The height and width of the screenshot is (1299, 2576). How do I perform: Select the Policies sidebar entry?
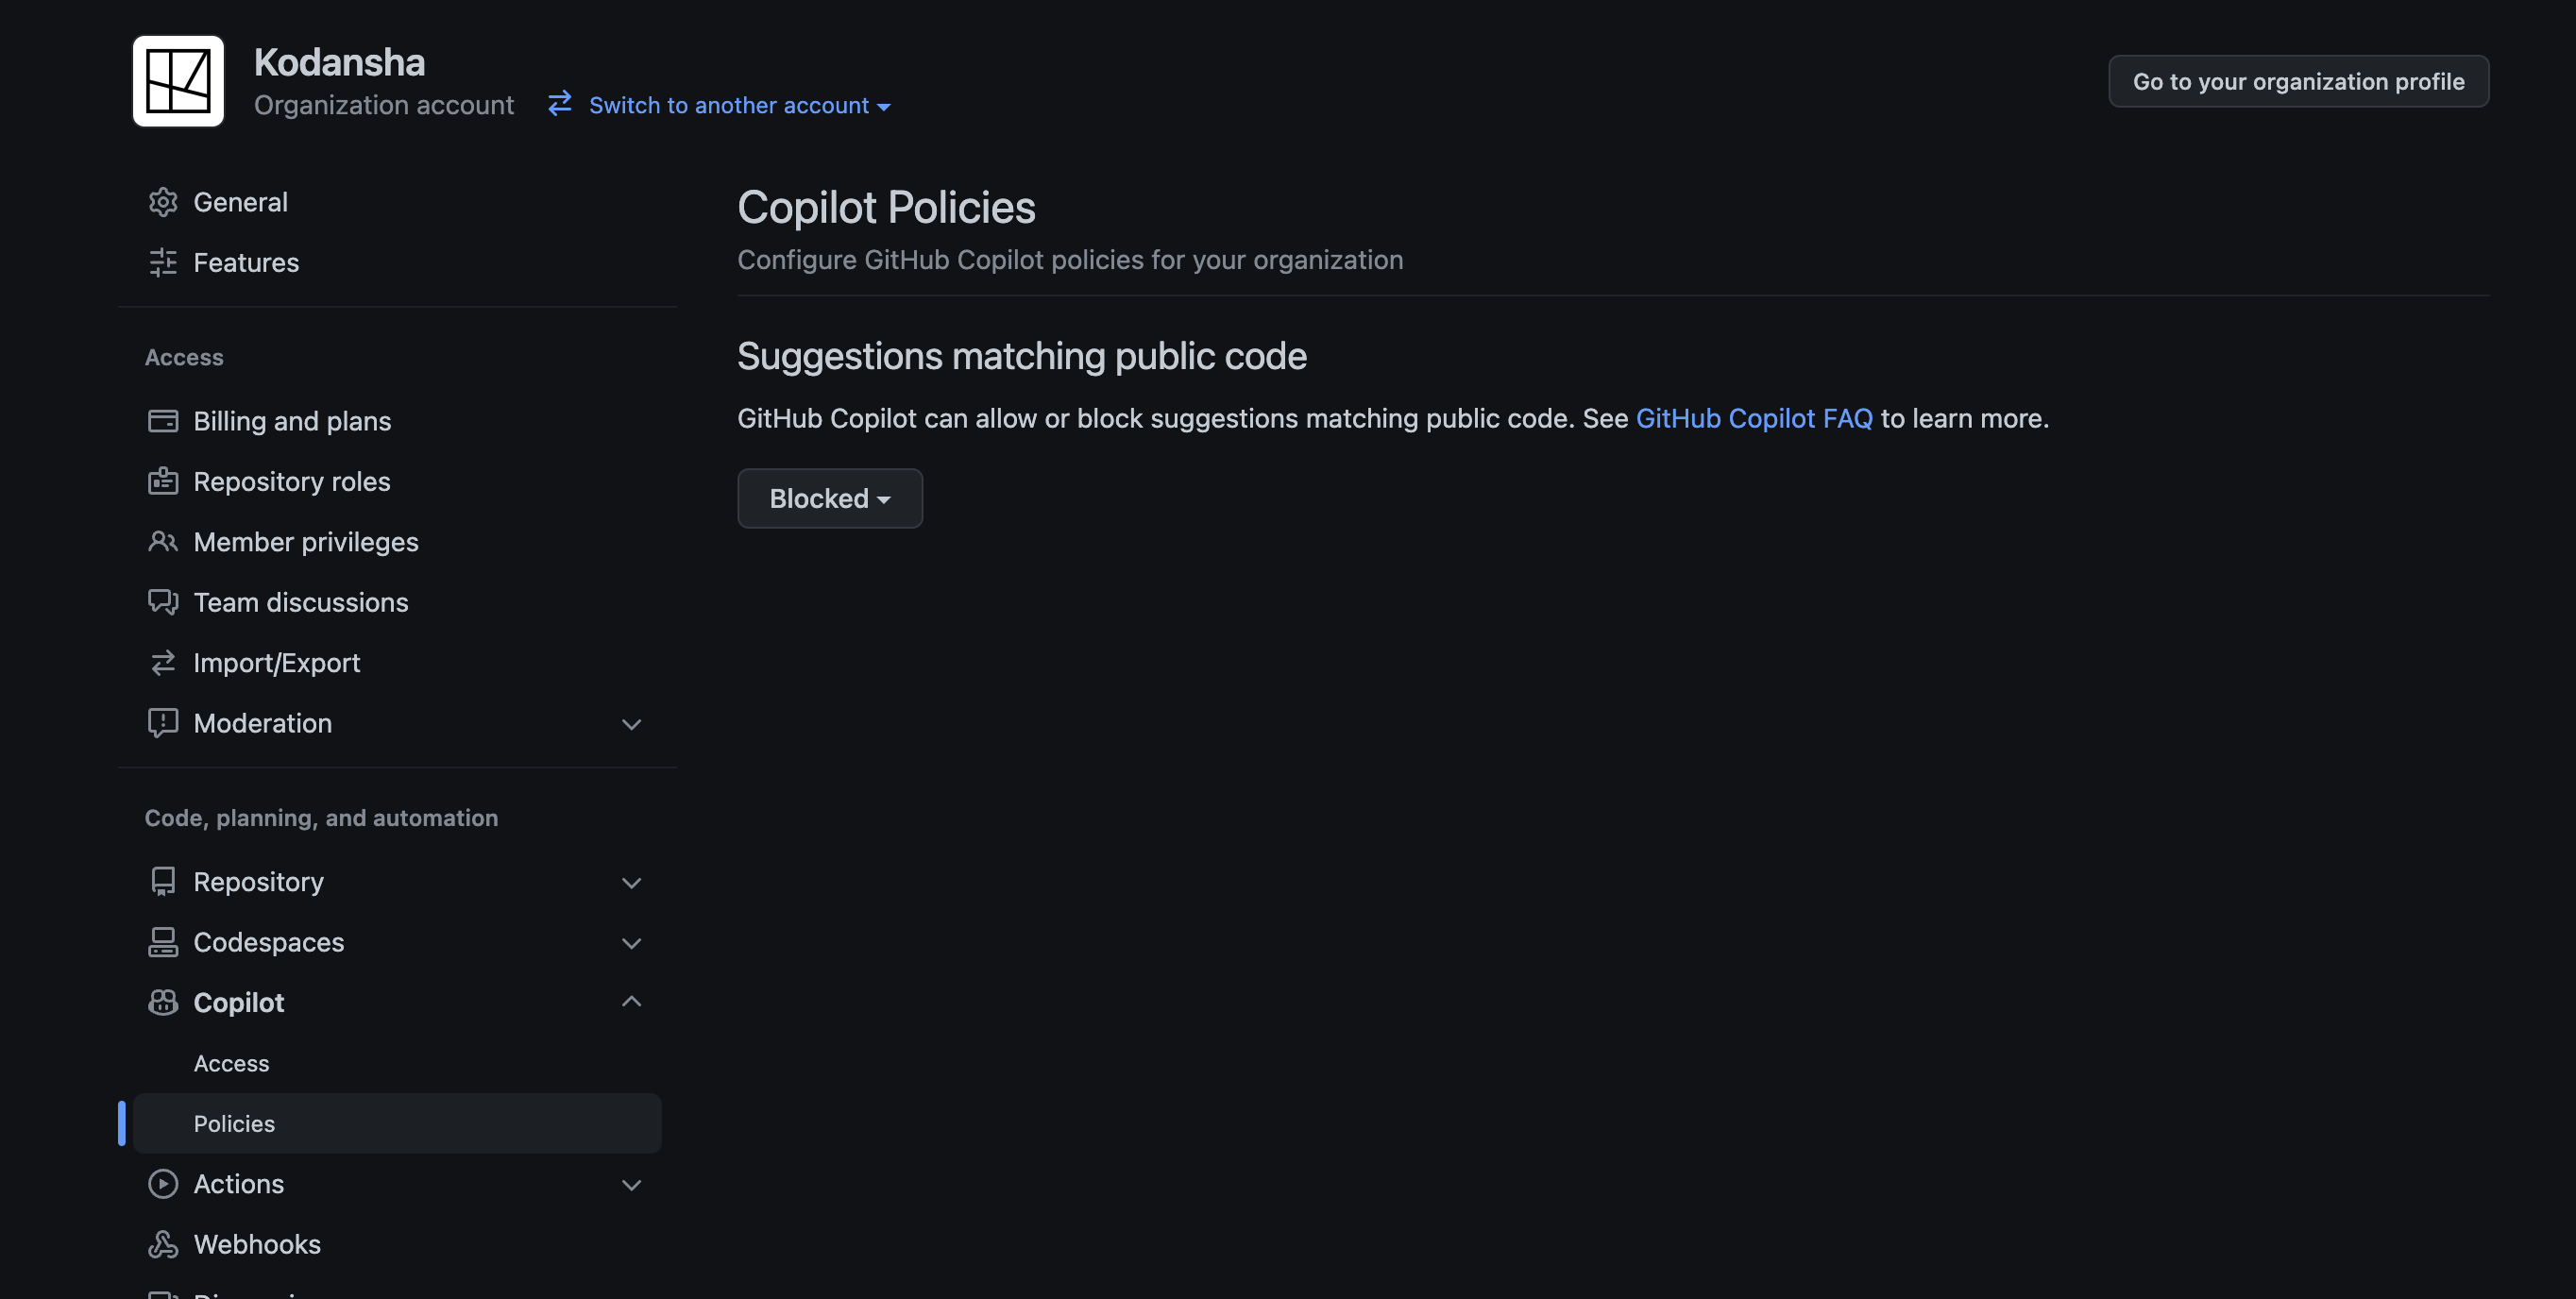(x=234, y=1123)
